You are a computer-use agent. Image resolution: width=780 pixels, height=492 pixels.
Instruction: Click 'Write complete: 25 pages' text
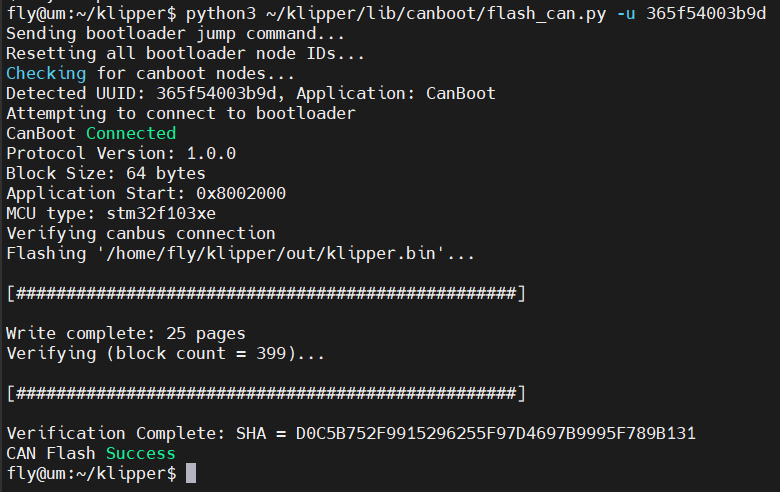126,333
